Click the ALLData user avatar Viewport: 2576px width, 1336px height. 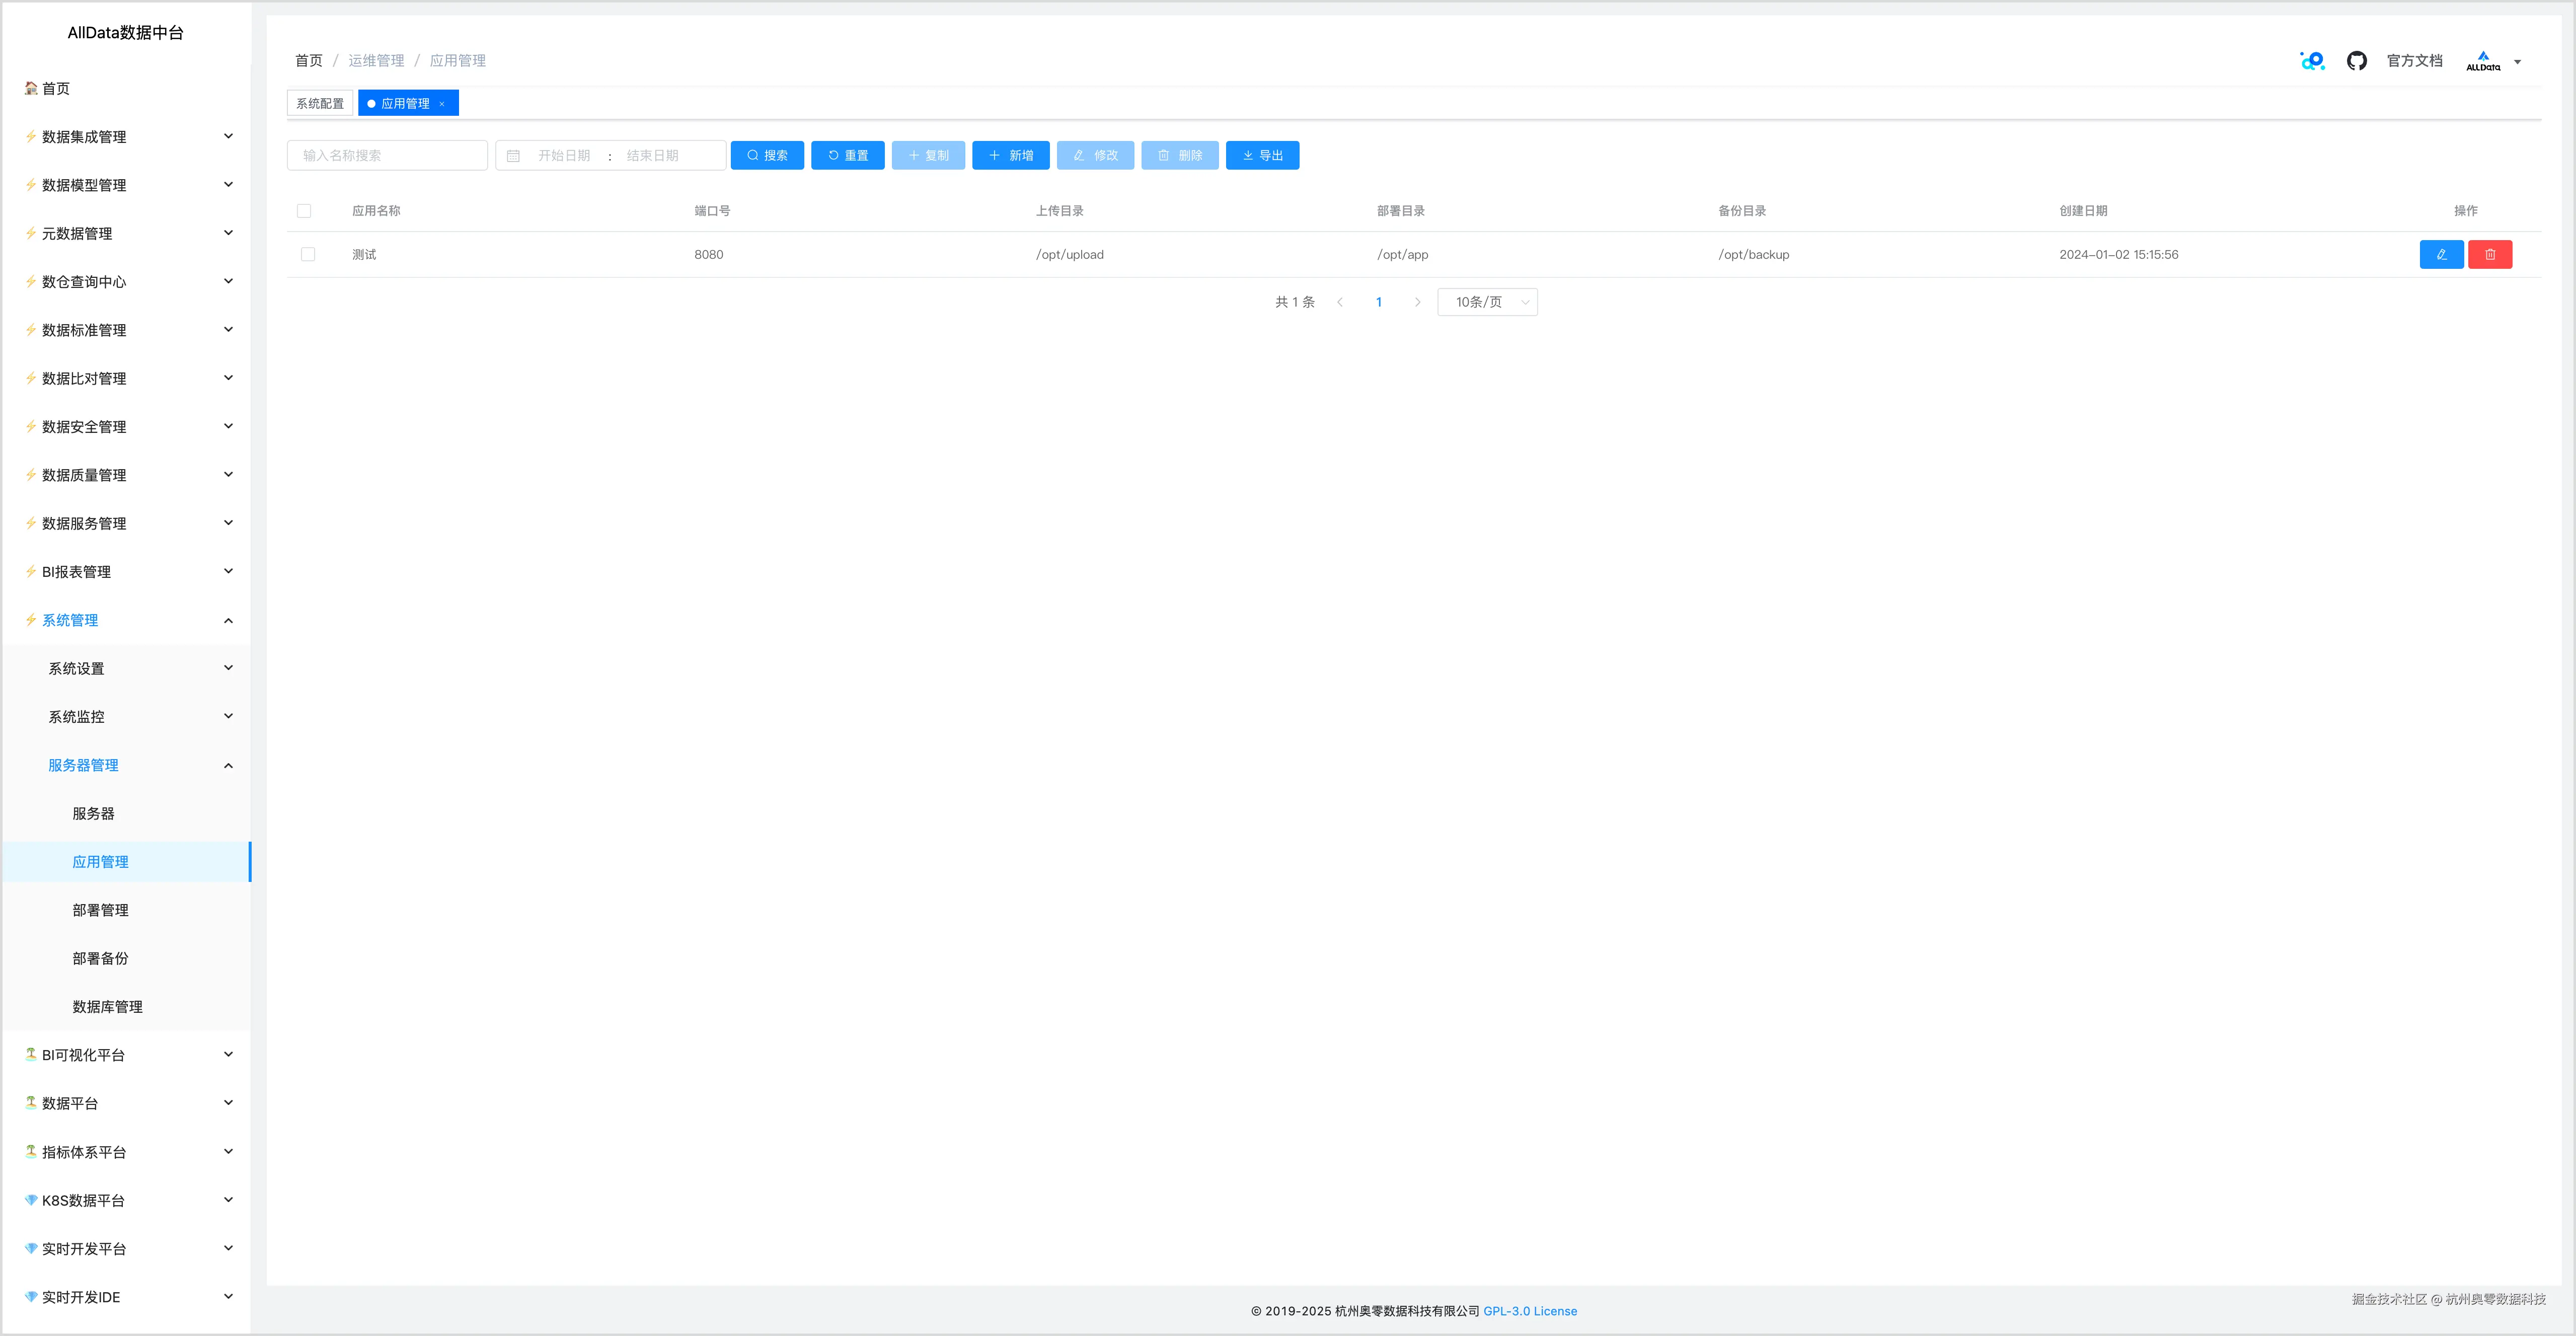(x=2483, y=61)
